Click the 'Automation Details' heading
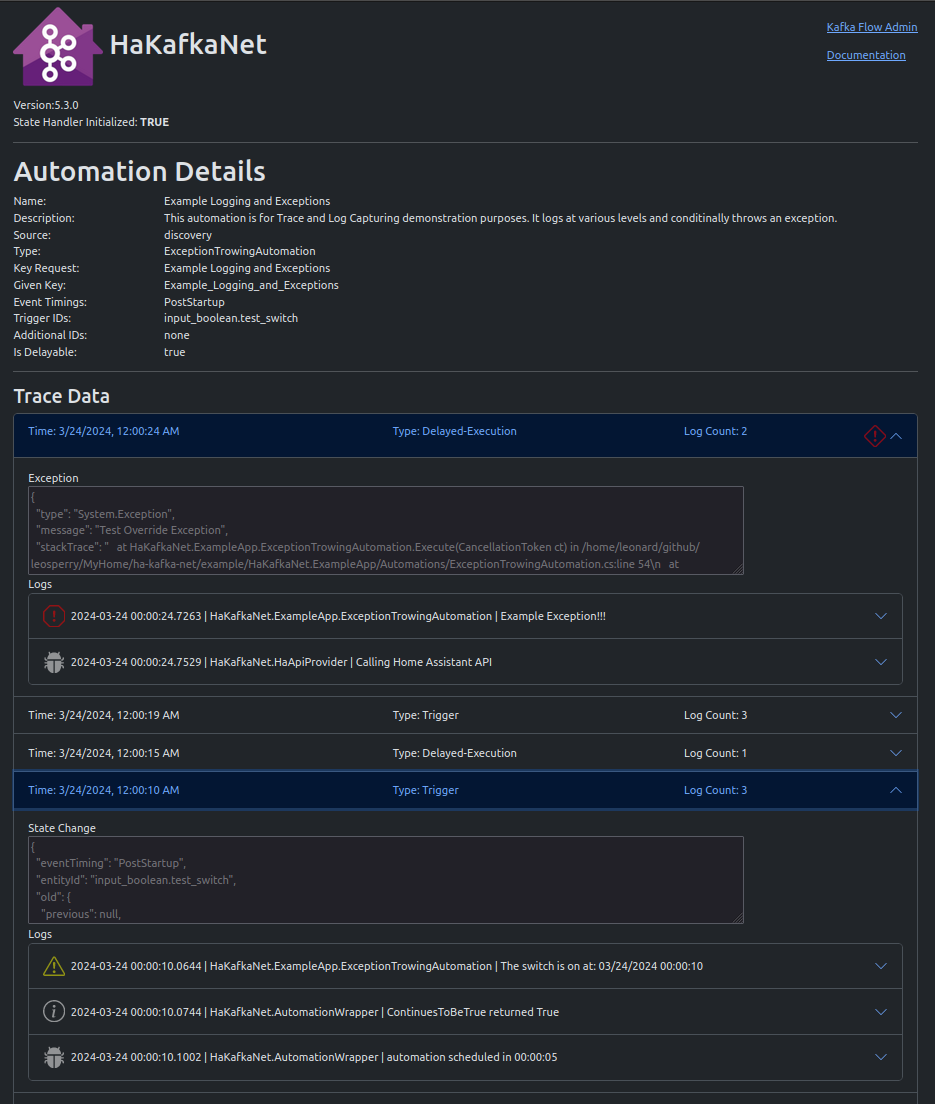Viewport: 935px width, 1104px height. coord(139,171)
